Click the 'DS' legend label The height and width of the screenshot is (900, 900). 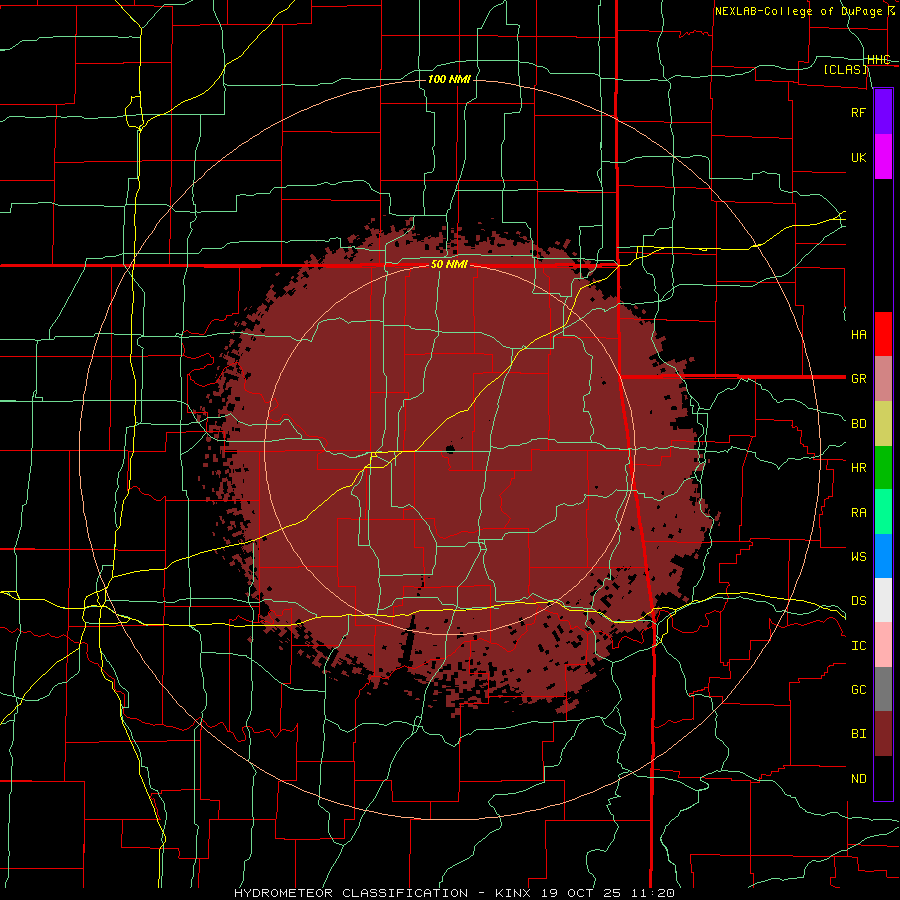pos(859,601)
